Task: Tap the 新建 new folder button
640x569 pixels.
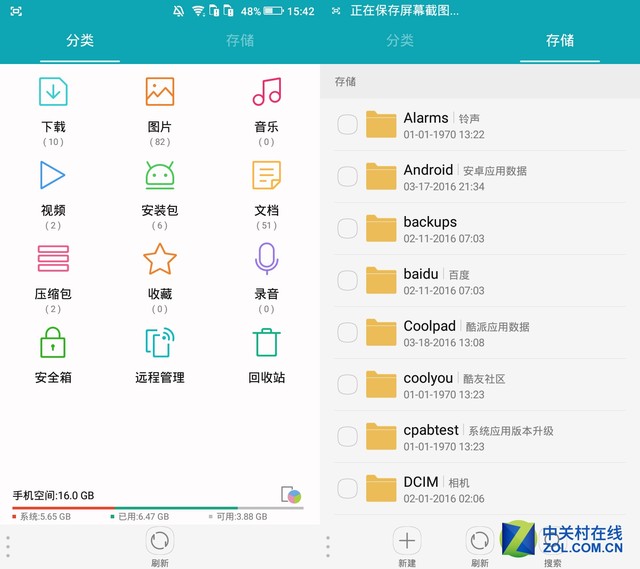Action: pyautogui.click(x=407, y=545)
